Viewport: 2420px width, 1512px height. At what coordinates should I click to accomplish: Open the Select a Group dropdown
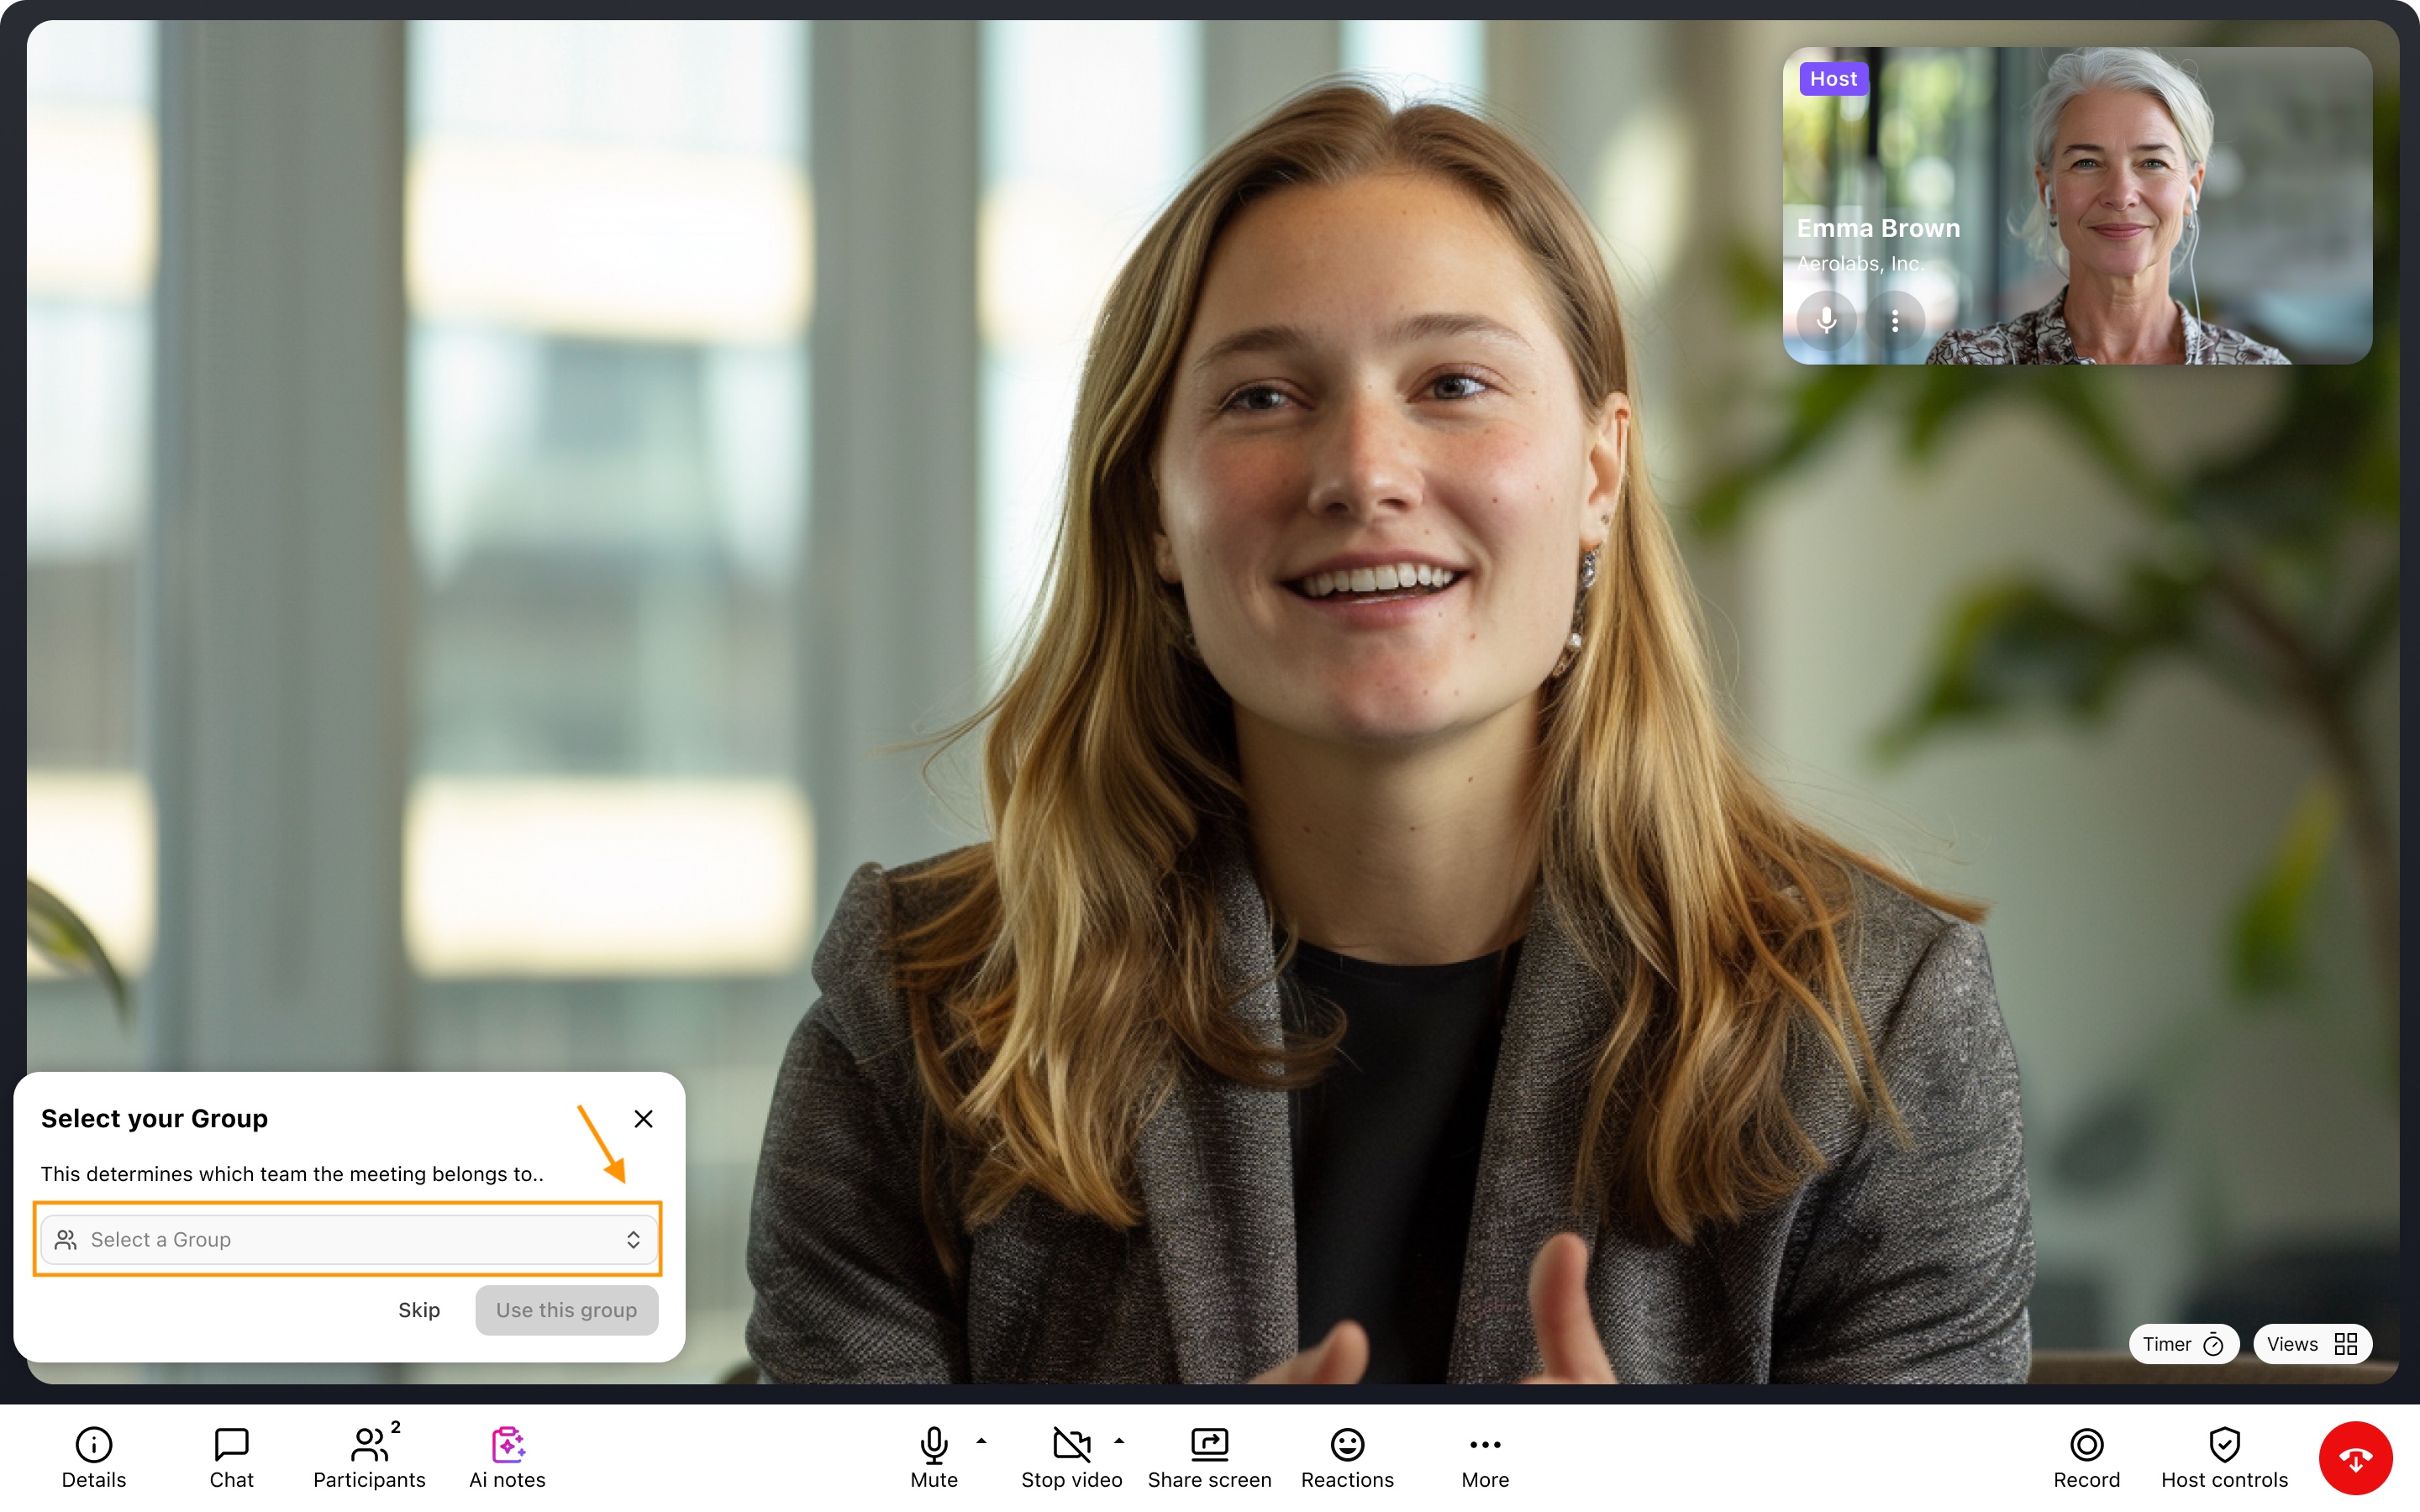349,1239
